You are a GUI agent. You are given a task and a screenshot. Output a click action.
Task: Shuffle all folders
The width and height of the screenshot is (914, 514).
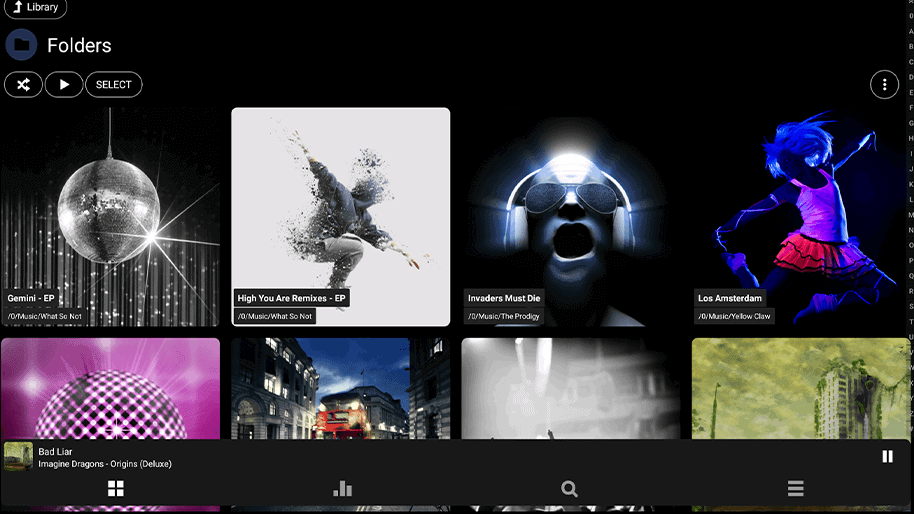coord(23,85)
